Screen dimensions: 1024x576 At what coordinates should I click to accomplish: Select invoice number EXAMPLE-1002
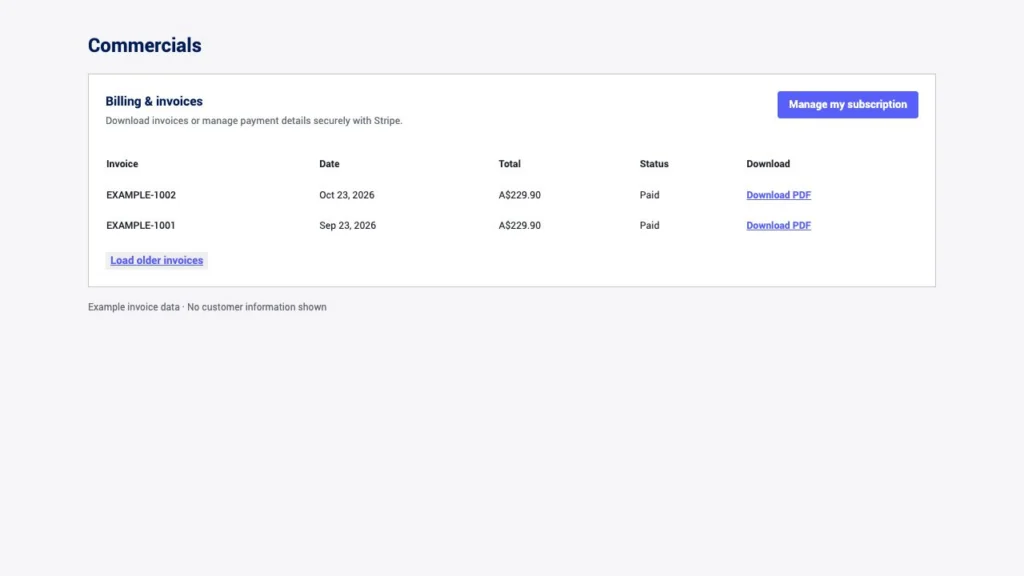click(x=141, y=195)
